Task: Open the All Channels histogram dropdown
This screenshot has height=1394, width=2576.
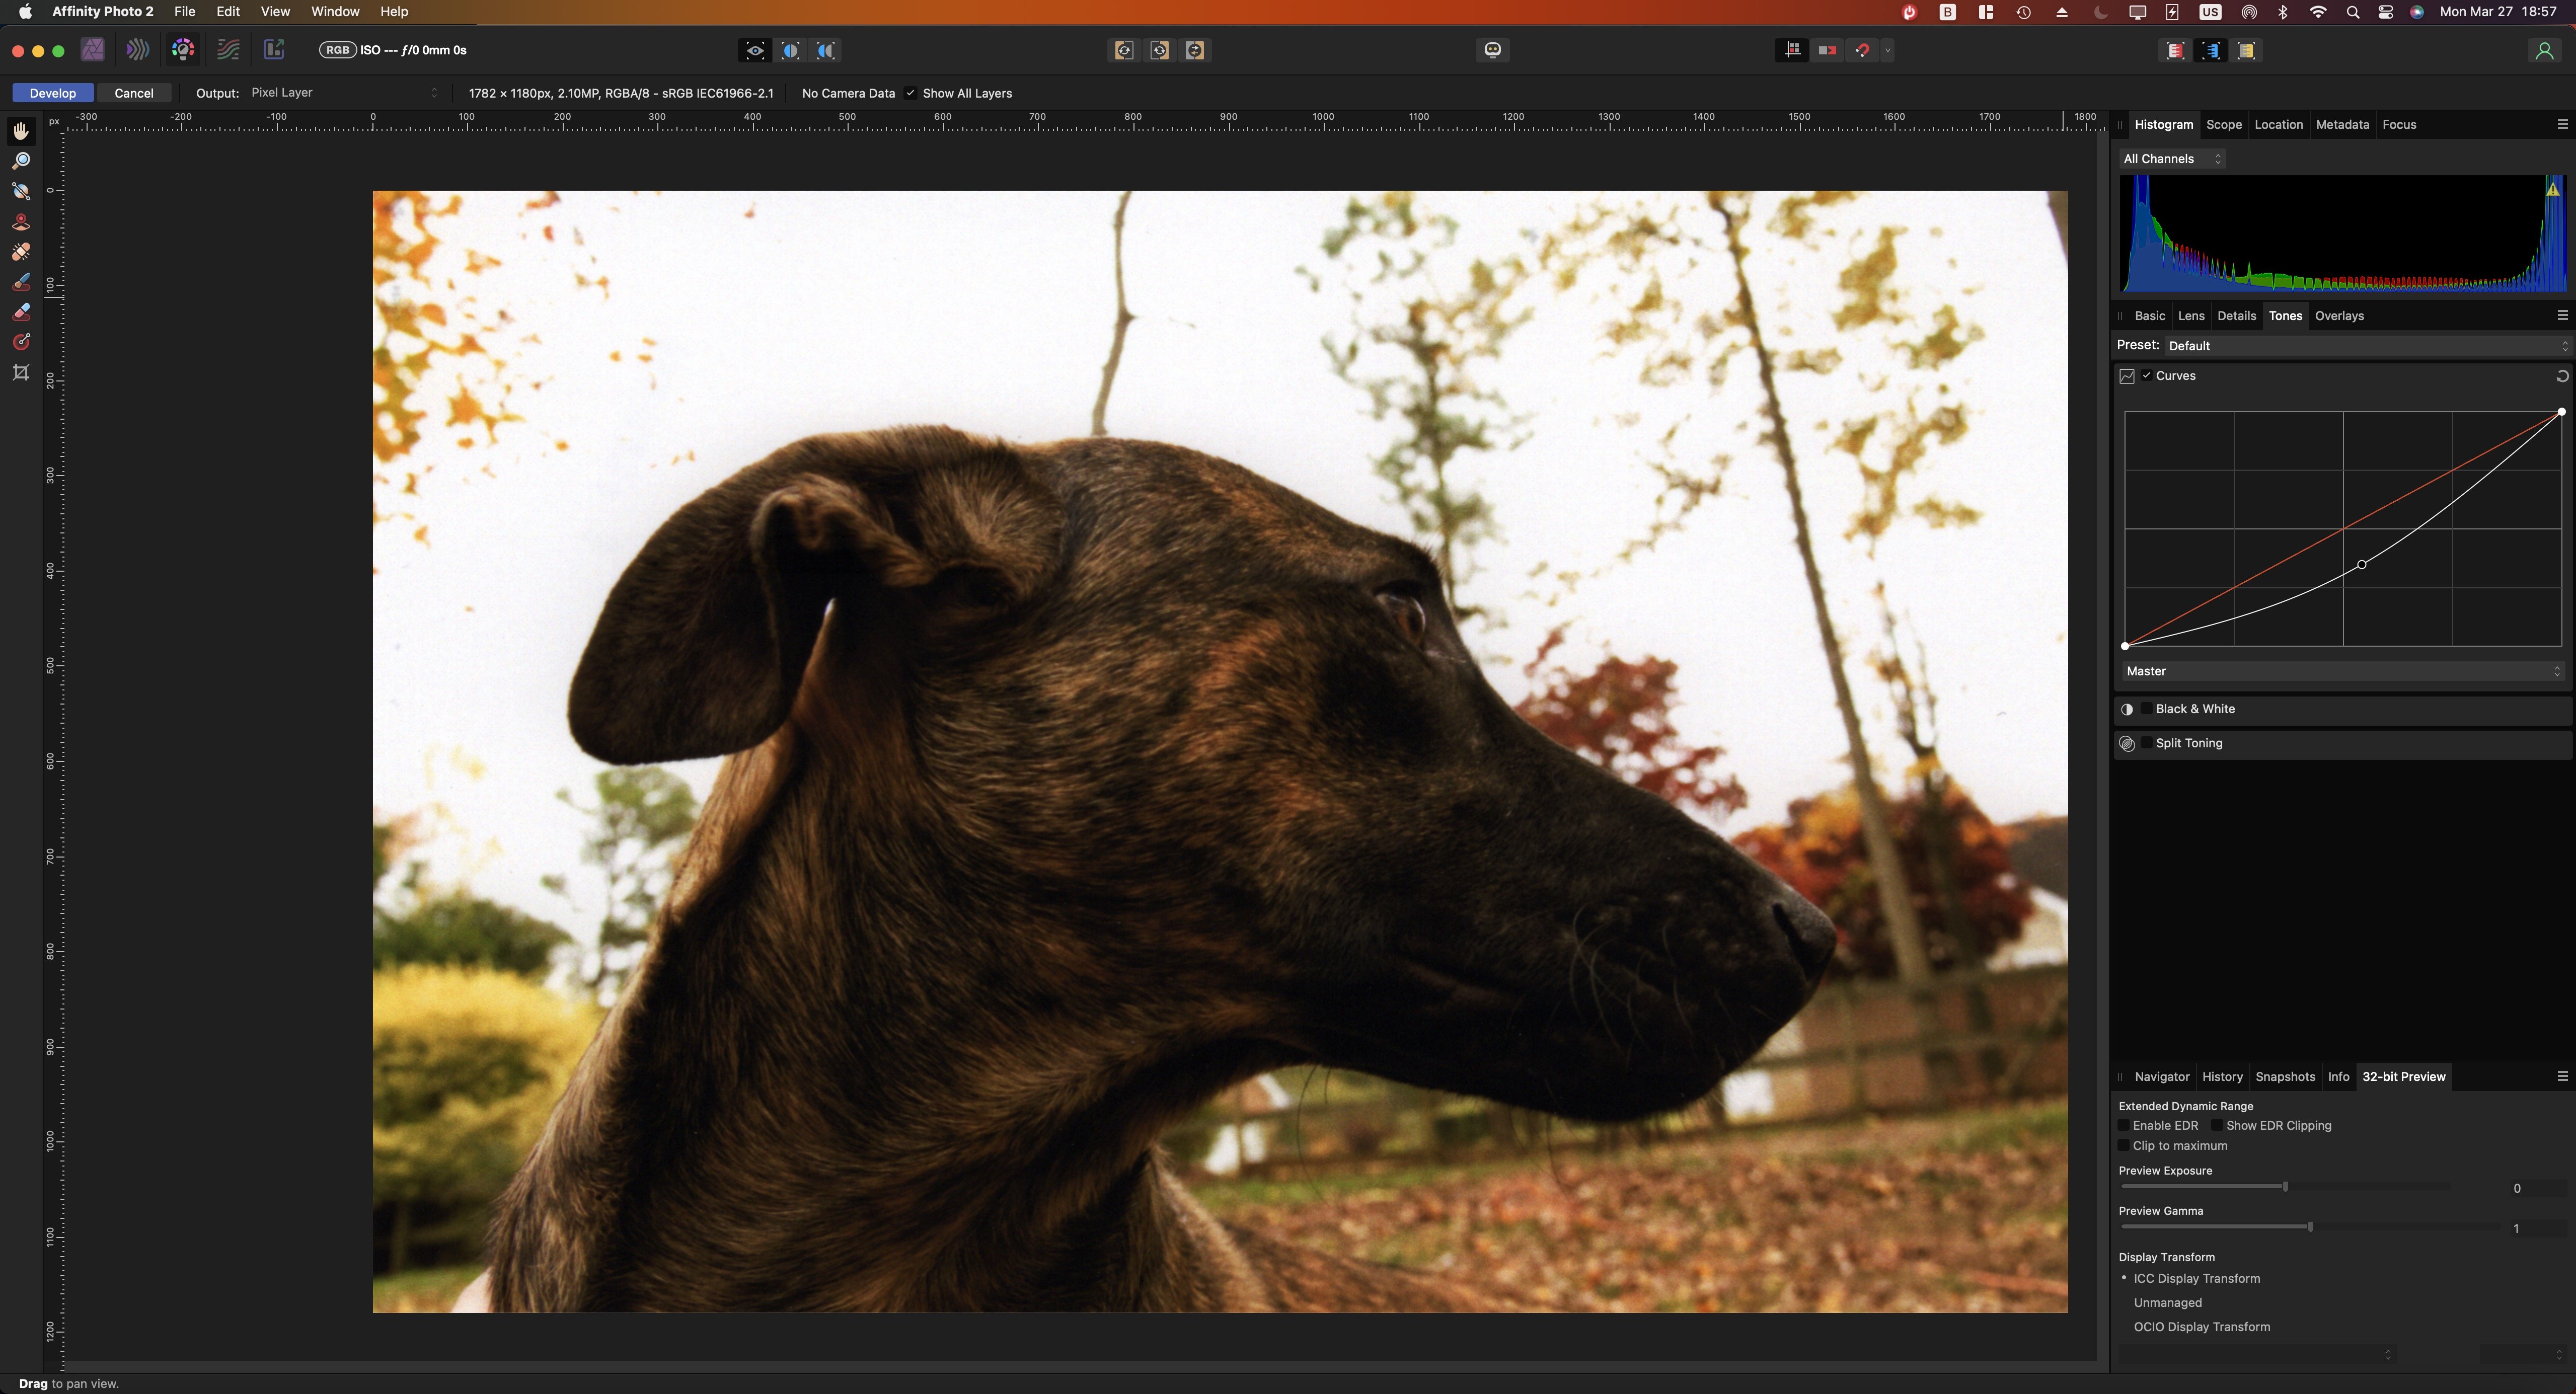Action: (2172, 159)
